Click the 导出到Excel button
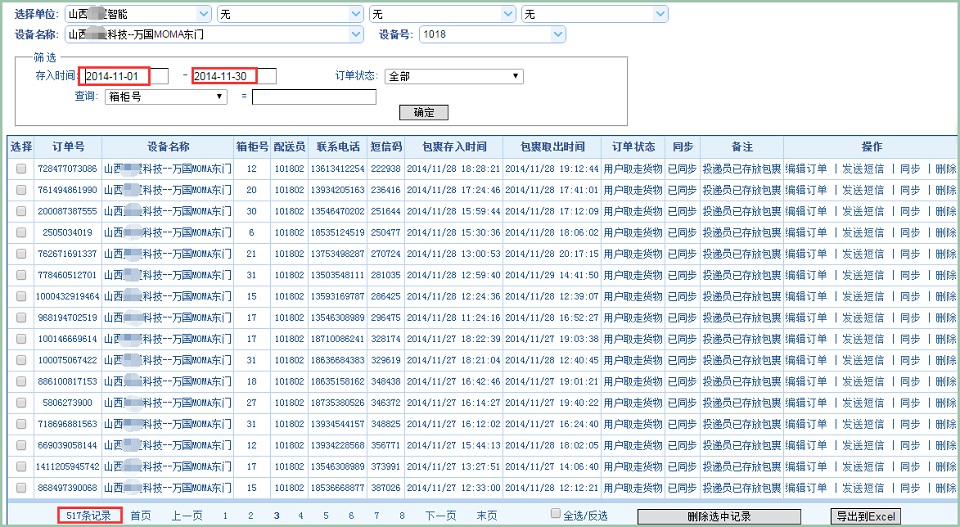The width and height of the screenshot is (960, 527). (866, 516)
